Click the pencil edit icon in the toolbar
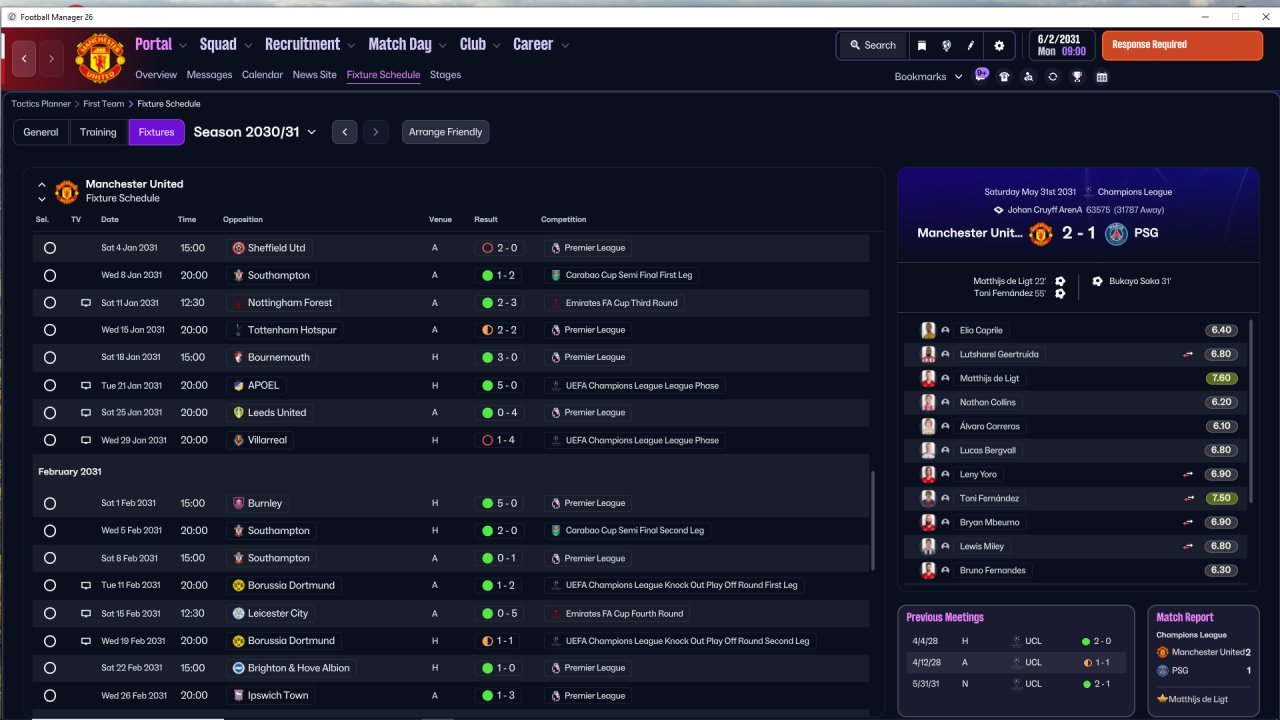 pos(971,45)
